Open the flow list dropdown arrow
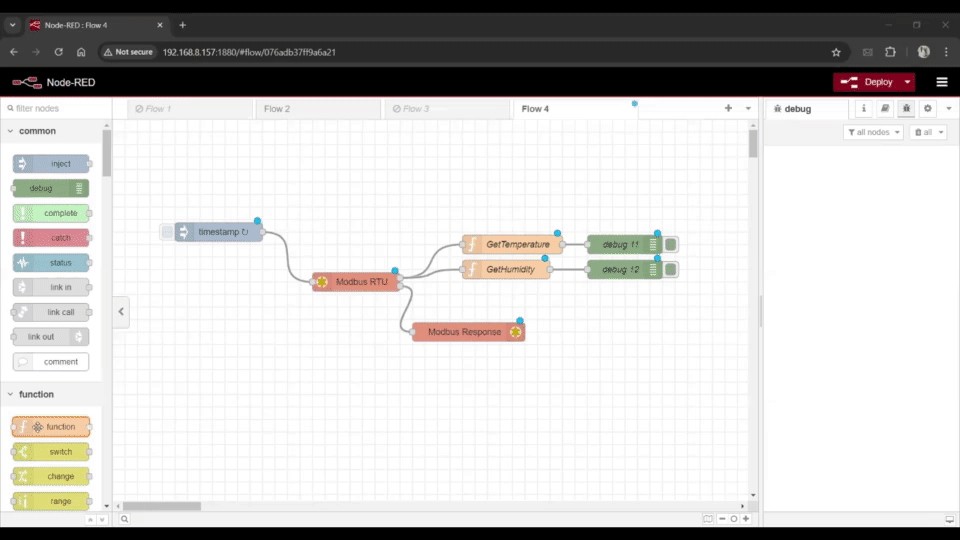Image resolution: width=960 pixels, height=540 pixels. (x=748, y=108)
